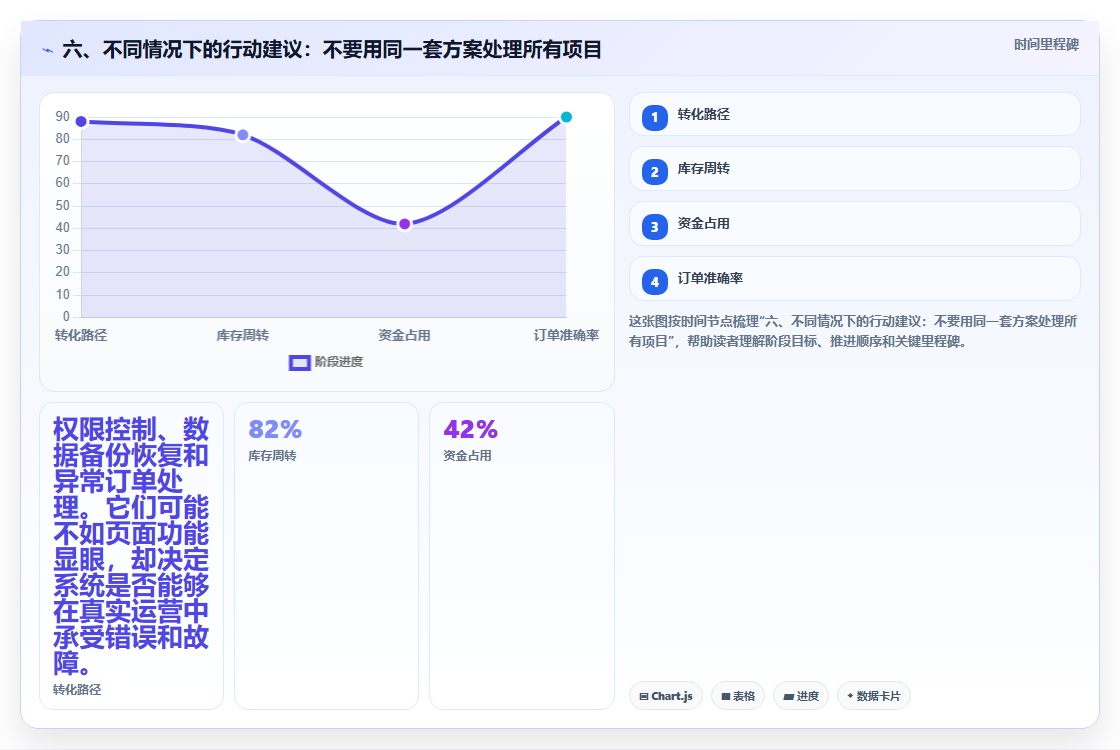
Task: Click the Chart.js tag
Action: 666,696
